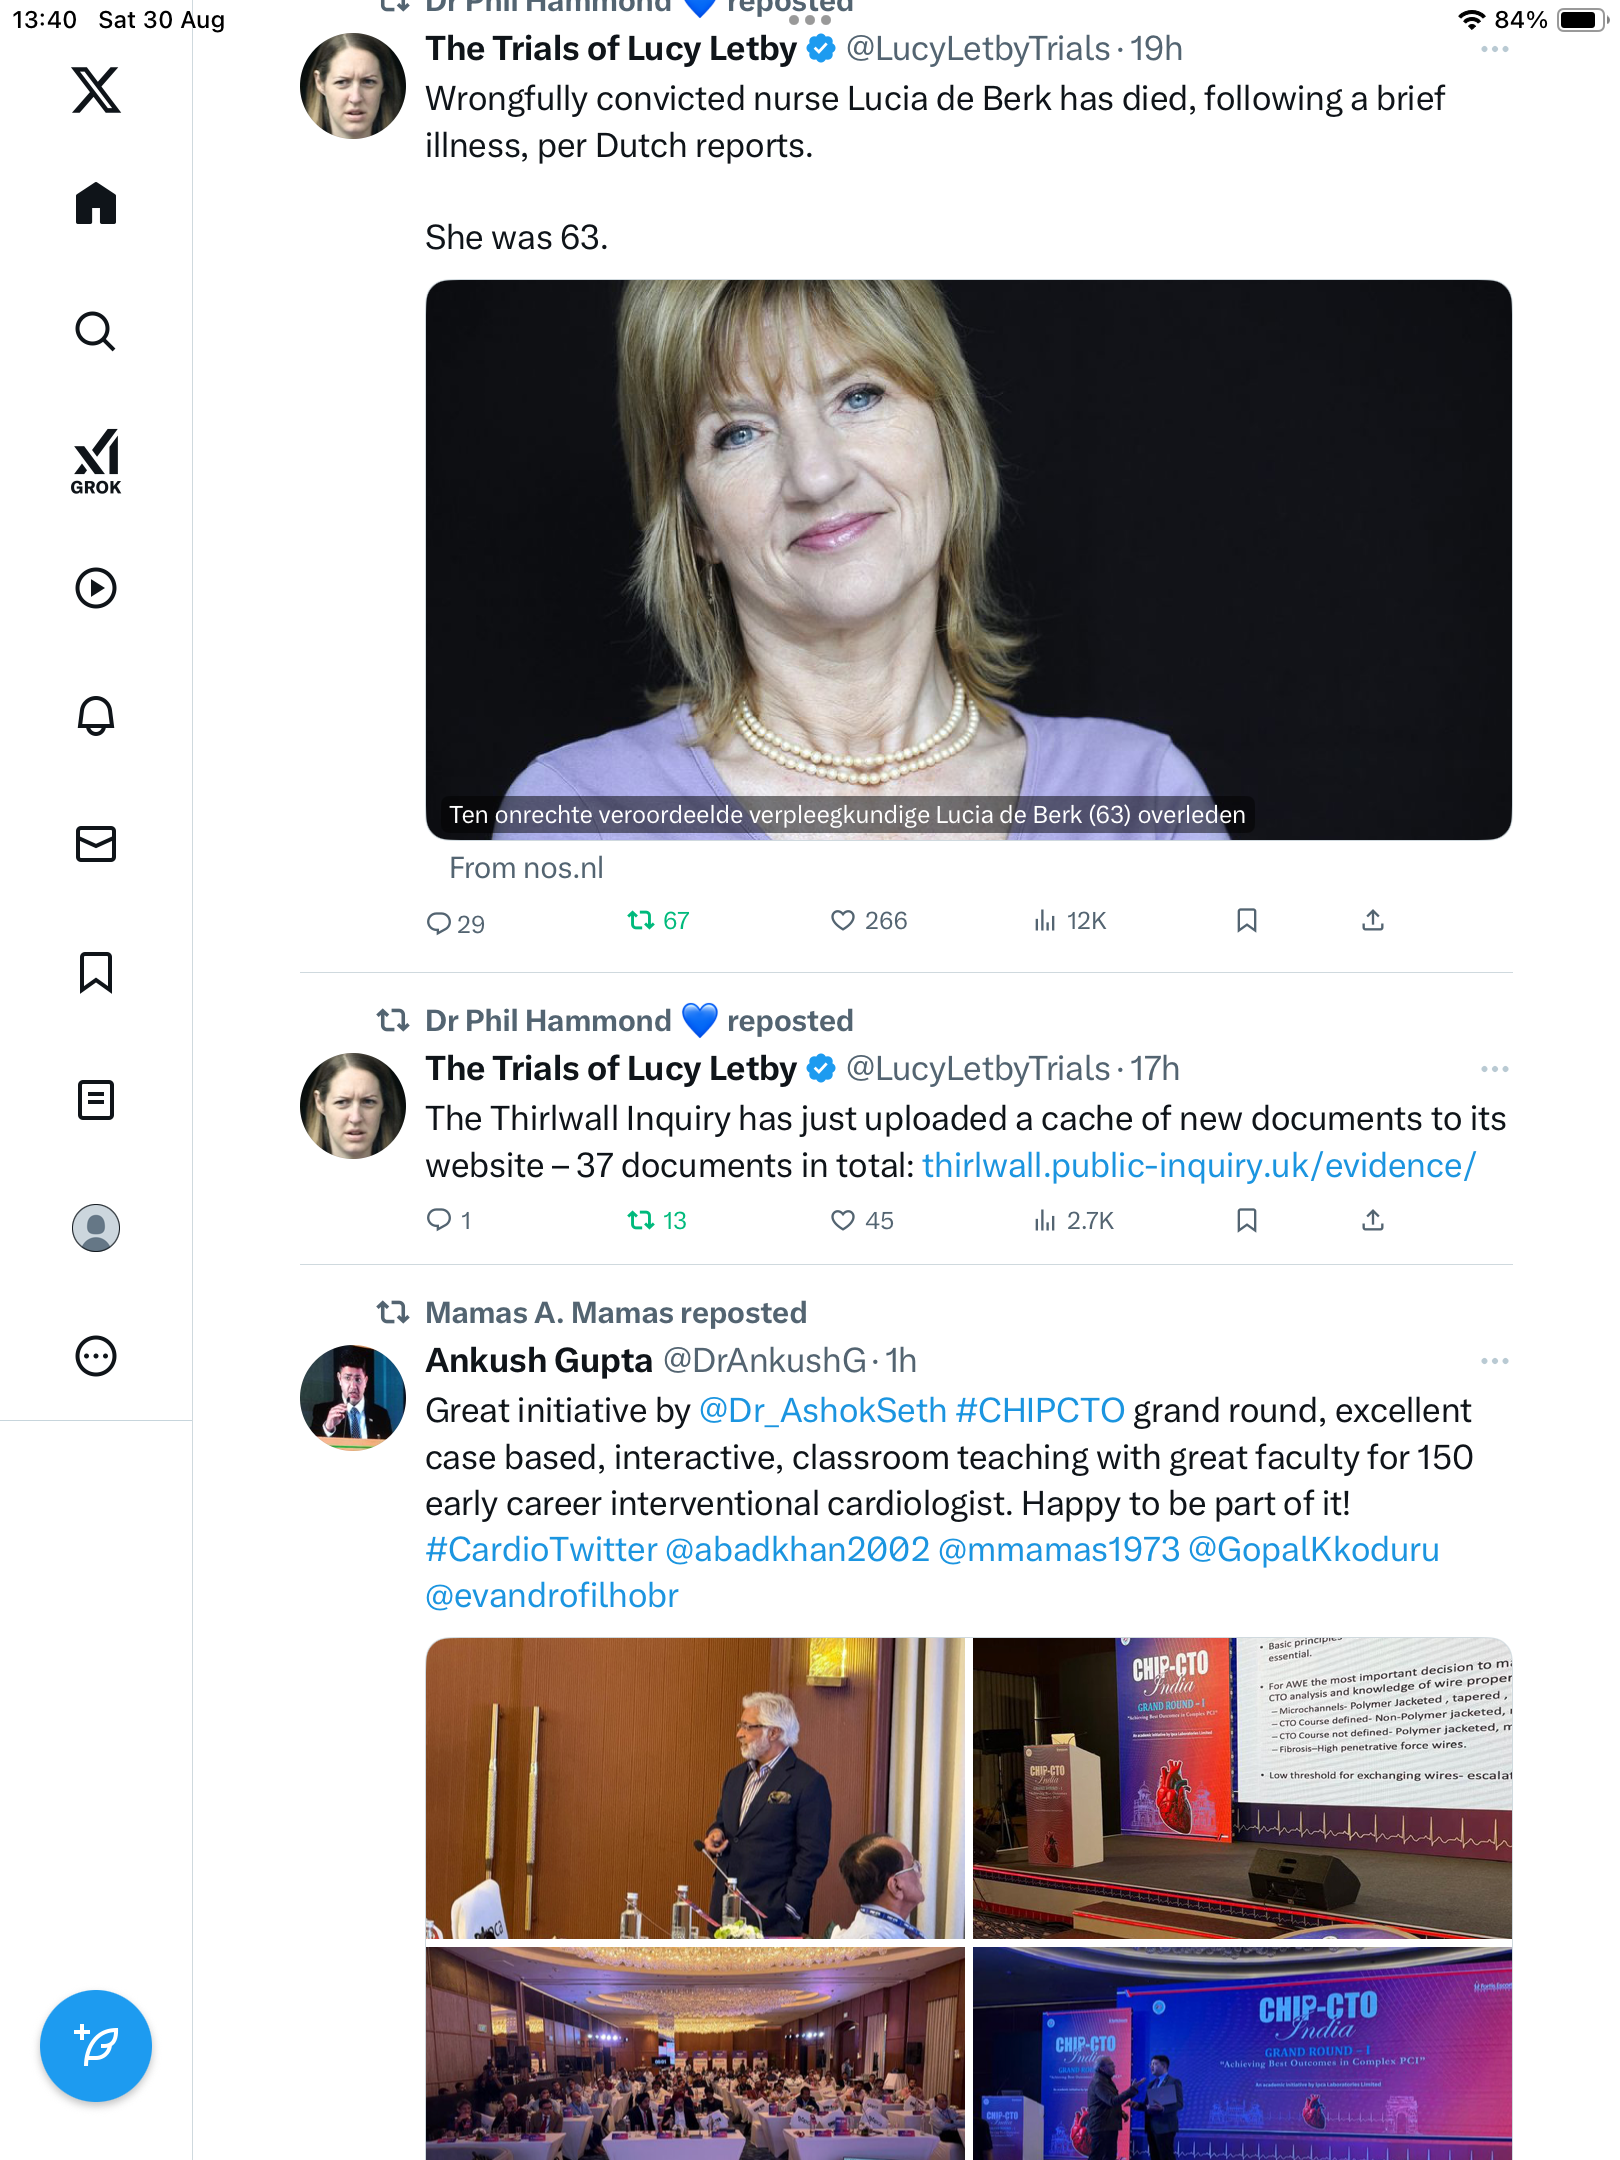Tap the compose new post button
The height and width of the screenshot is (2160, 1620).
point(96,2045)
